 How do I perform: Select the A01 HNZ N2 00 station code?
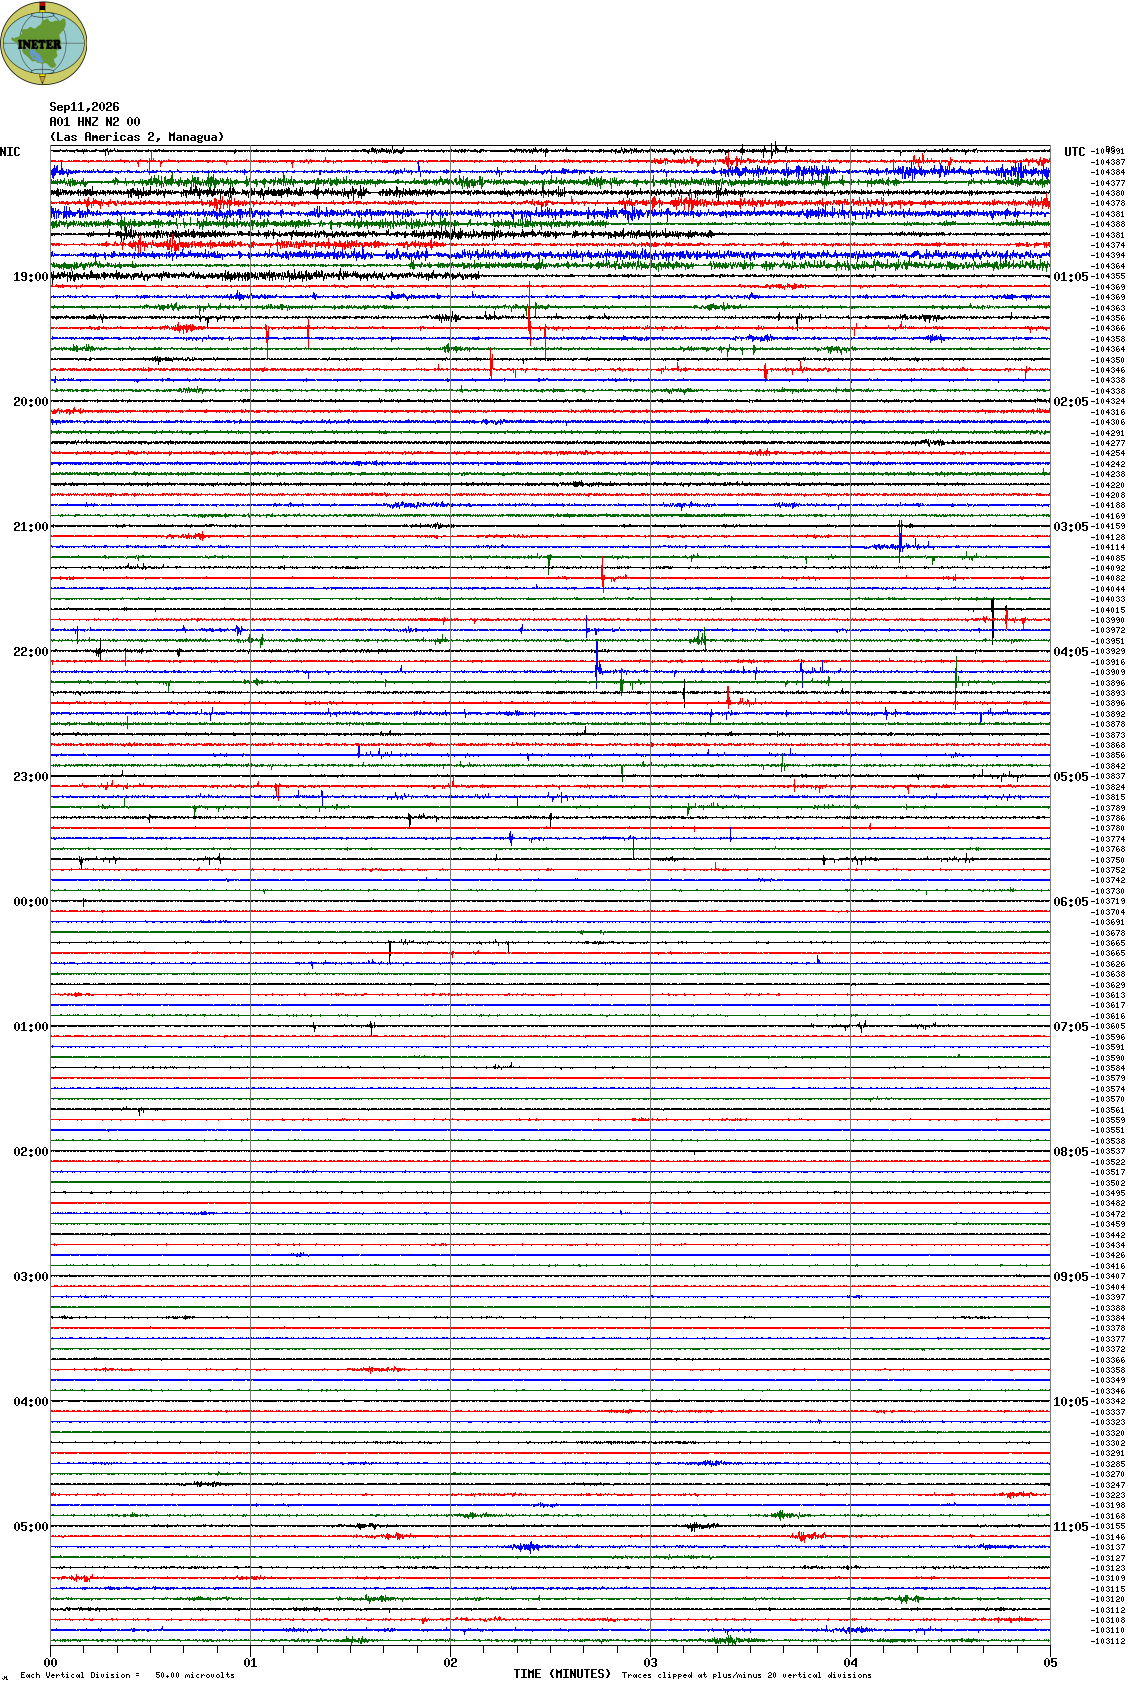[95, 122]
